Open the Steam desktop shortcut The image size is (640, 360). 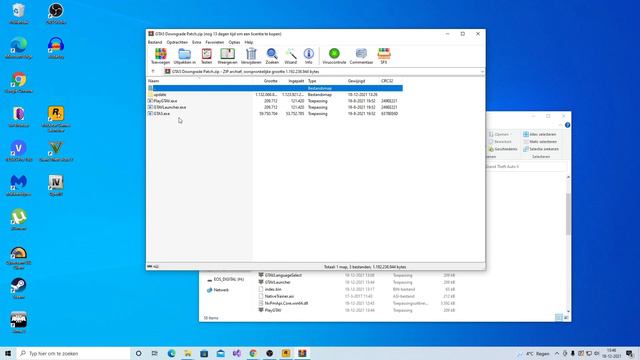click(x=18, y=289)
